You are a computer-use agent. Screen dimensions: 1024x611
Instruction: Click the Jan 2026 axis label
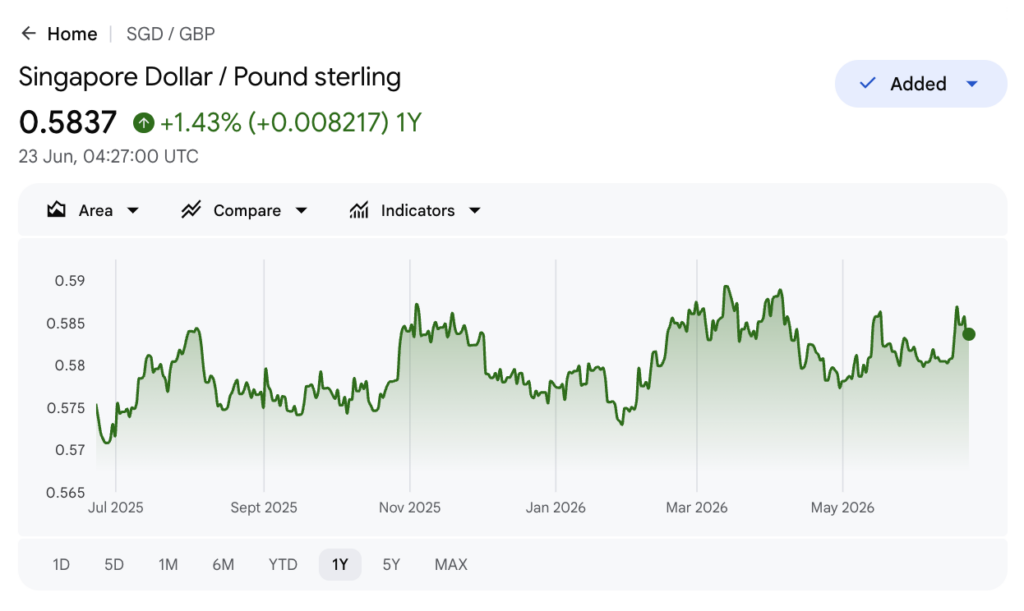tap(556, 508)
